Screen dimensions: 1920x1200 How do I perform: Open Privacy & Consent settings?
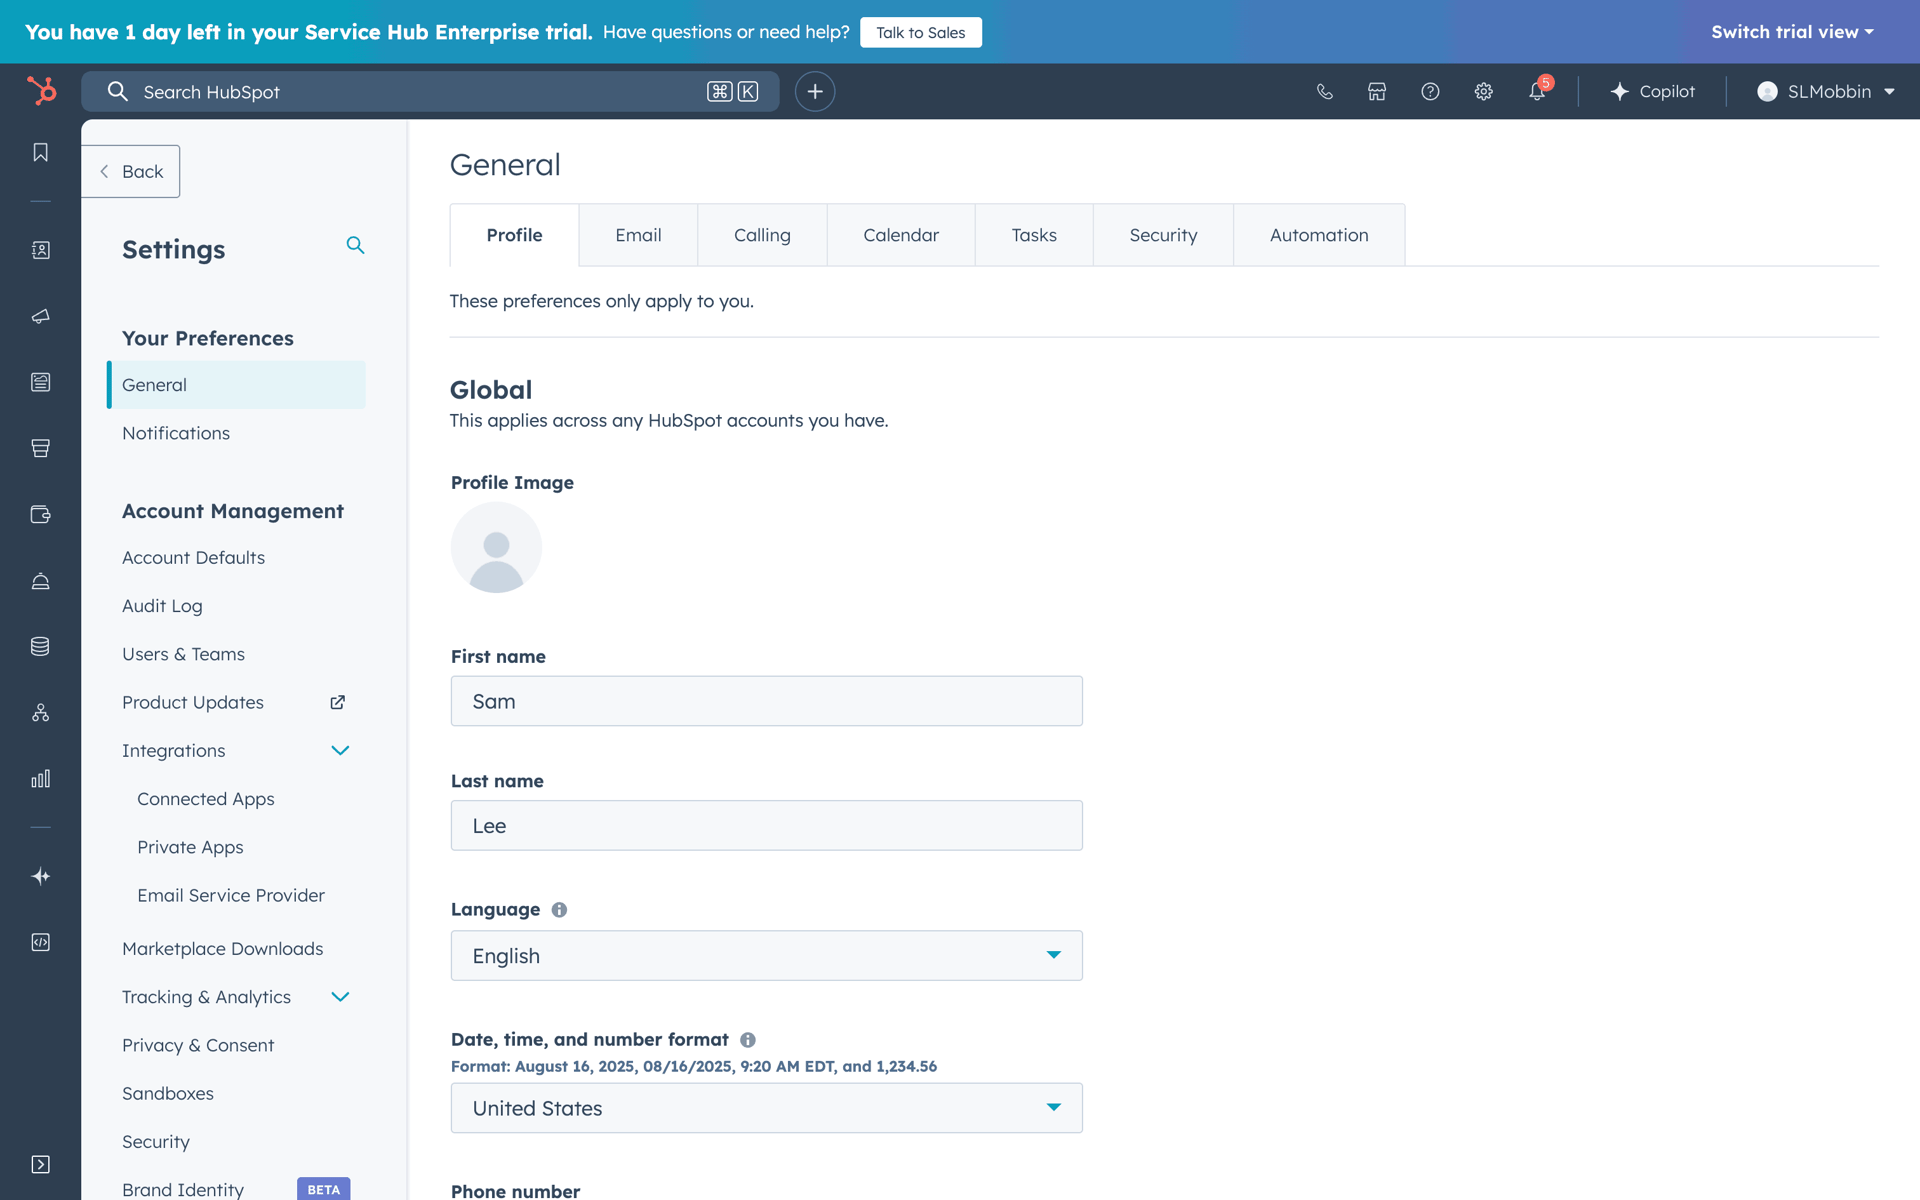coord(198,1045)
